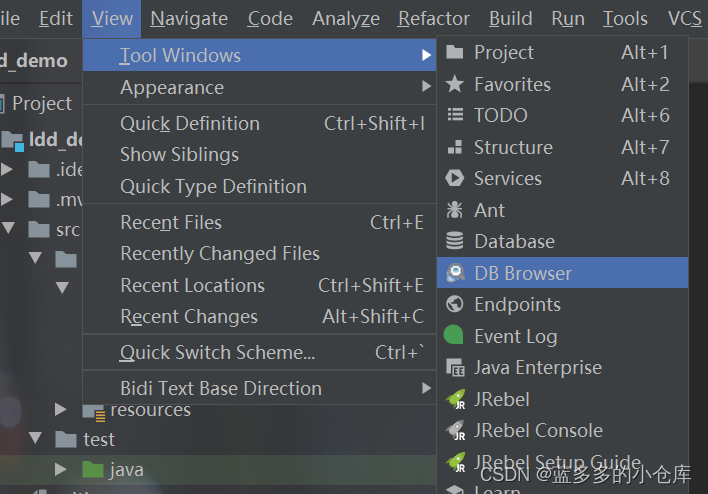
Task: Collapse the test folder arrow
Action: pyautogui.click(x=35, y=437)
